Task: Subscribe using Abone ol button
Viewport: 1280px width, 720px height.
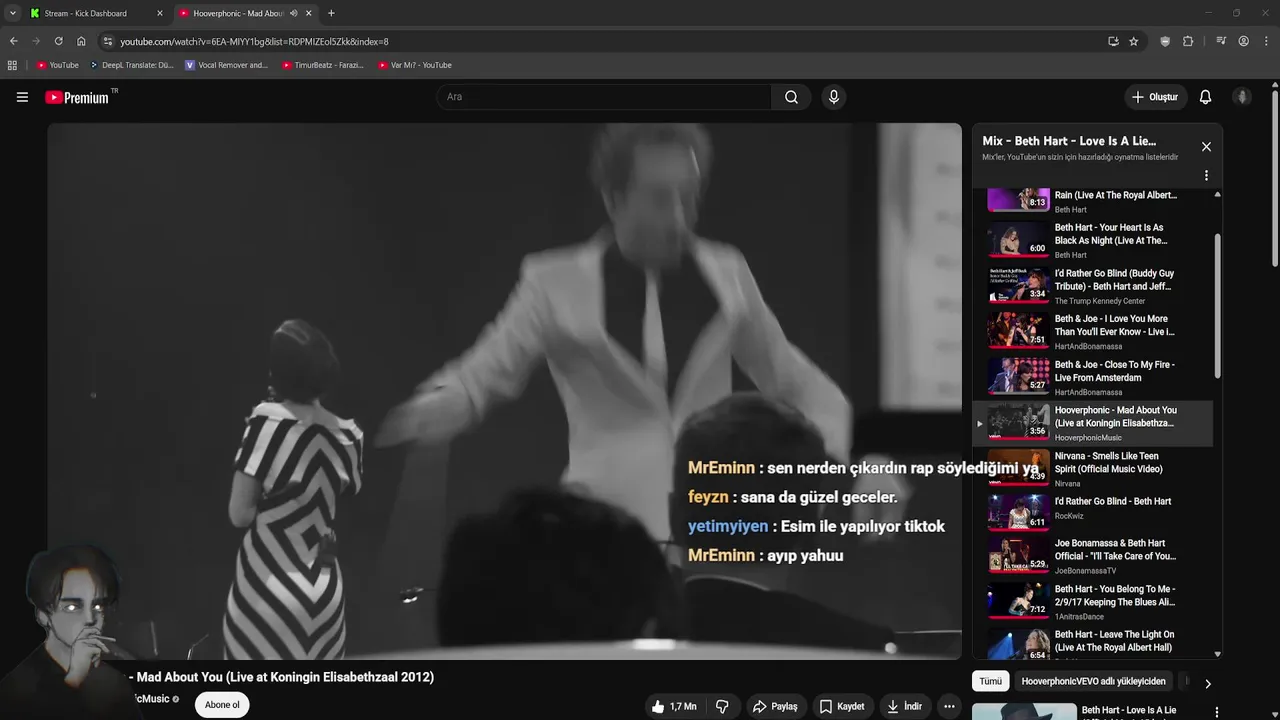Action: pyautogui.click(x=222, y=705)
